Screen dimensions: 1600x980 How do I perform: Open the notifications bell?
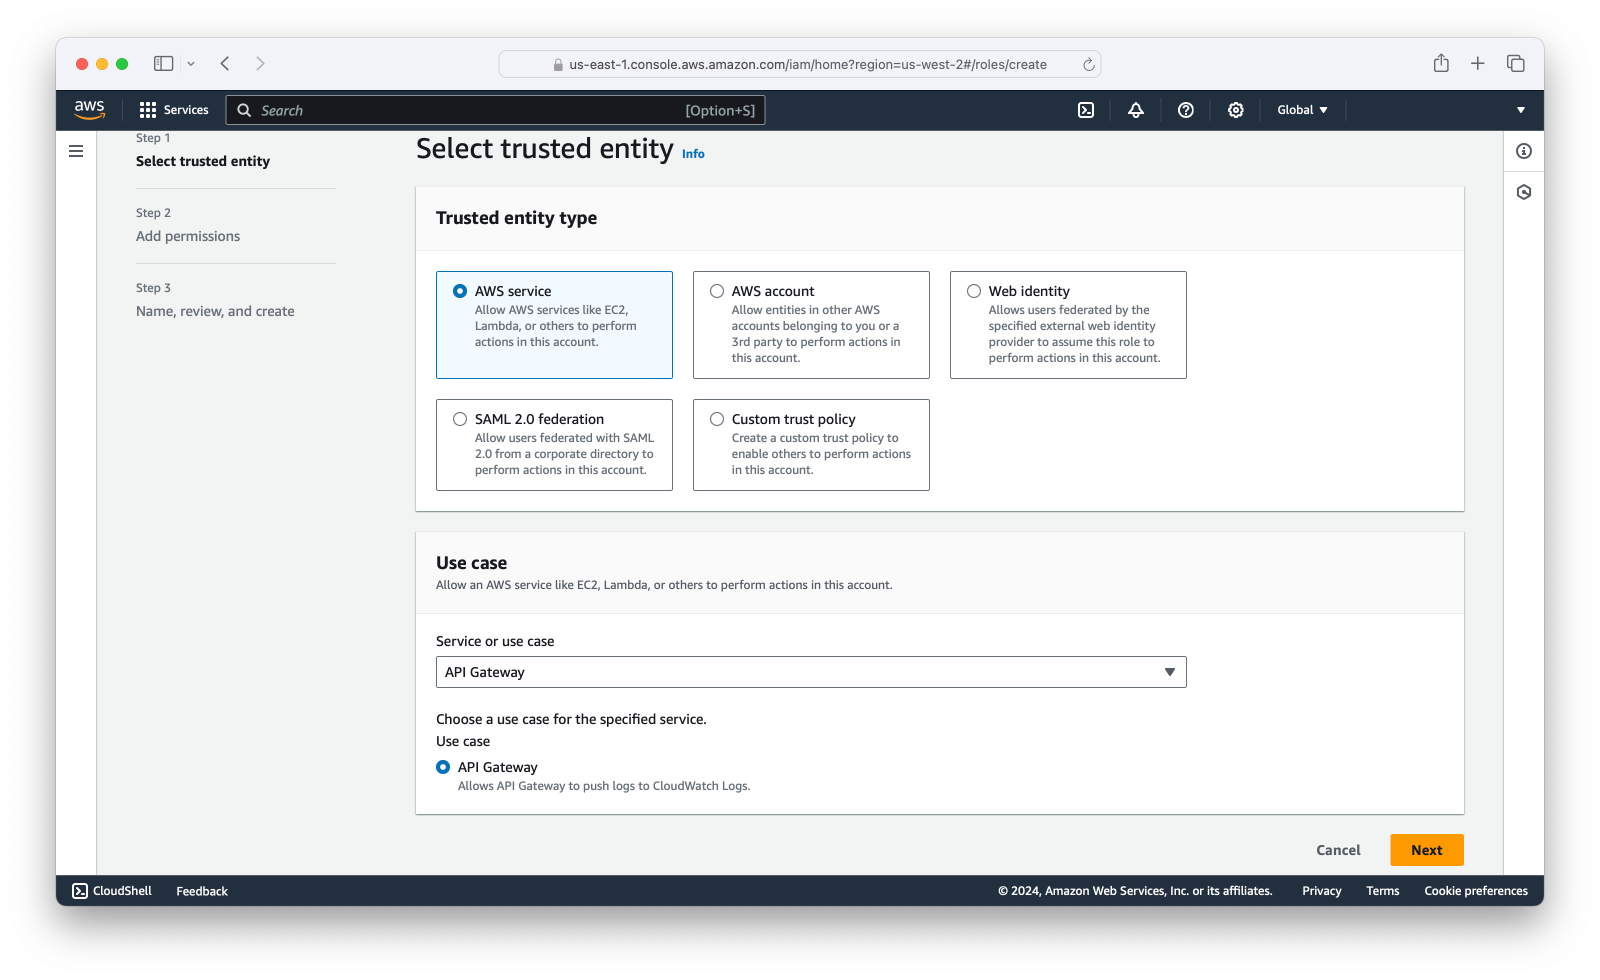click(1136, 110)
